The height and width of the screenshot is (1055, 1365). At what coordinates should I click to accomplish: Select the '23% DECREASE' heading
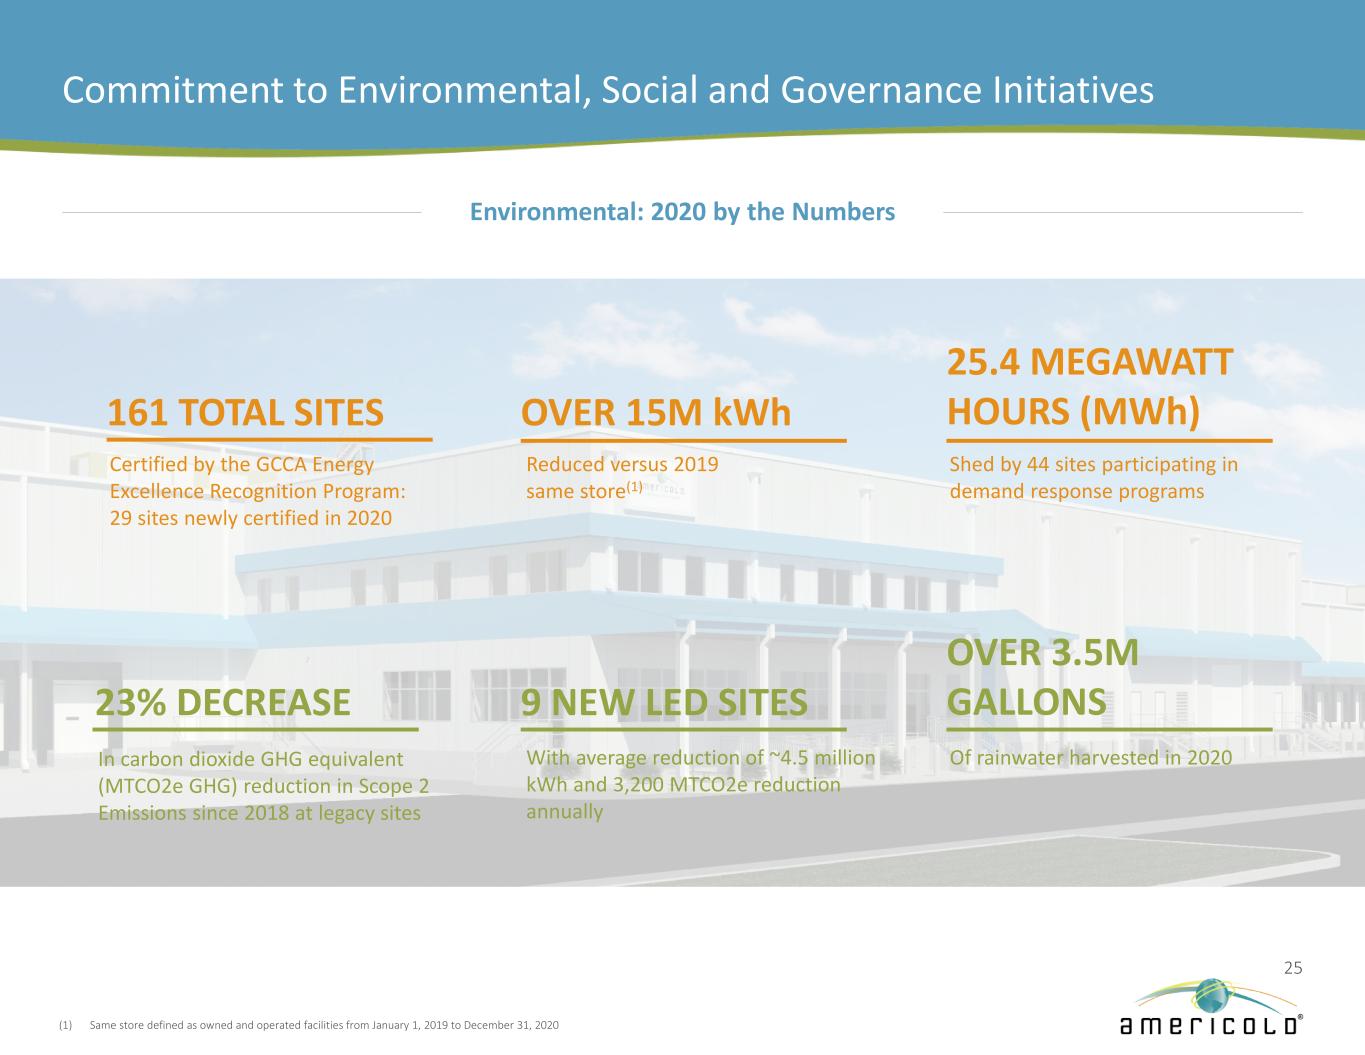coord(223,702)
